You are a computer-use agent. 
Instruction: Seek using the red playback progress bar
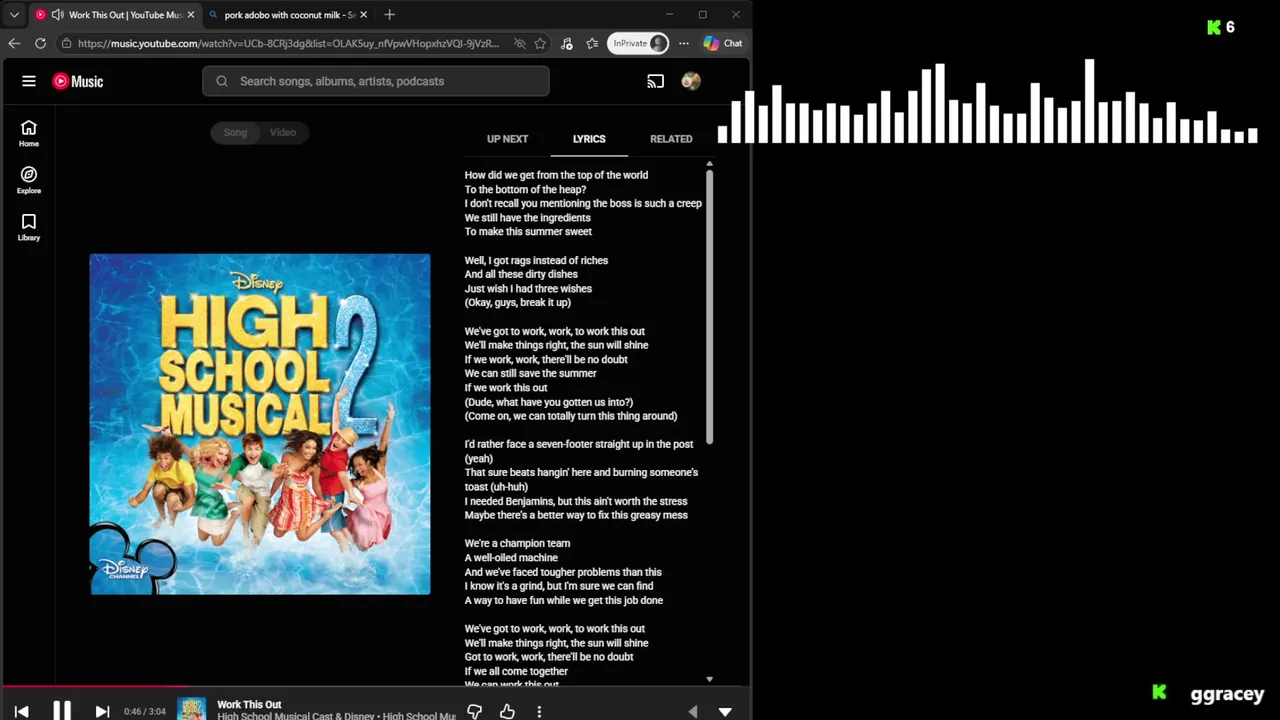click(95, 687)
